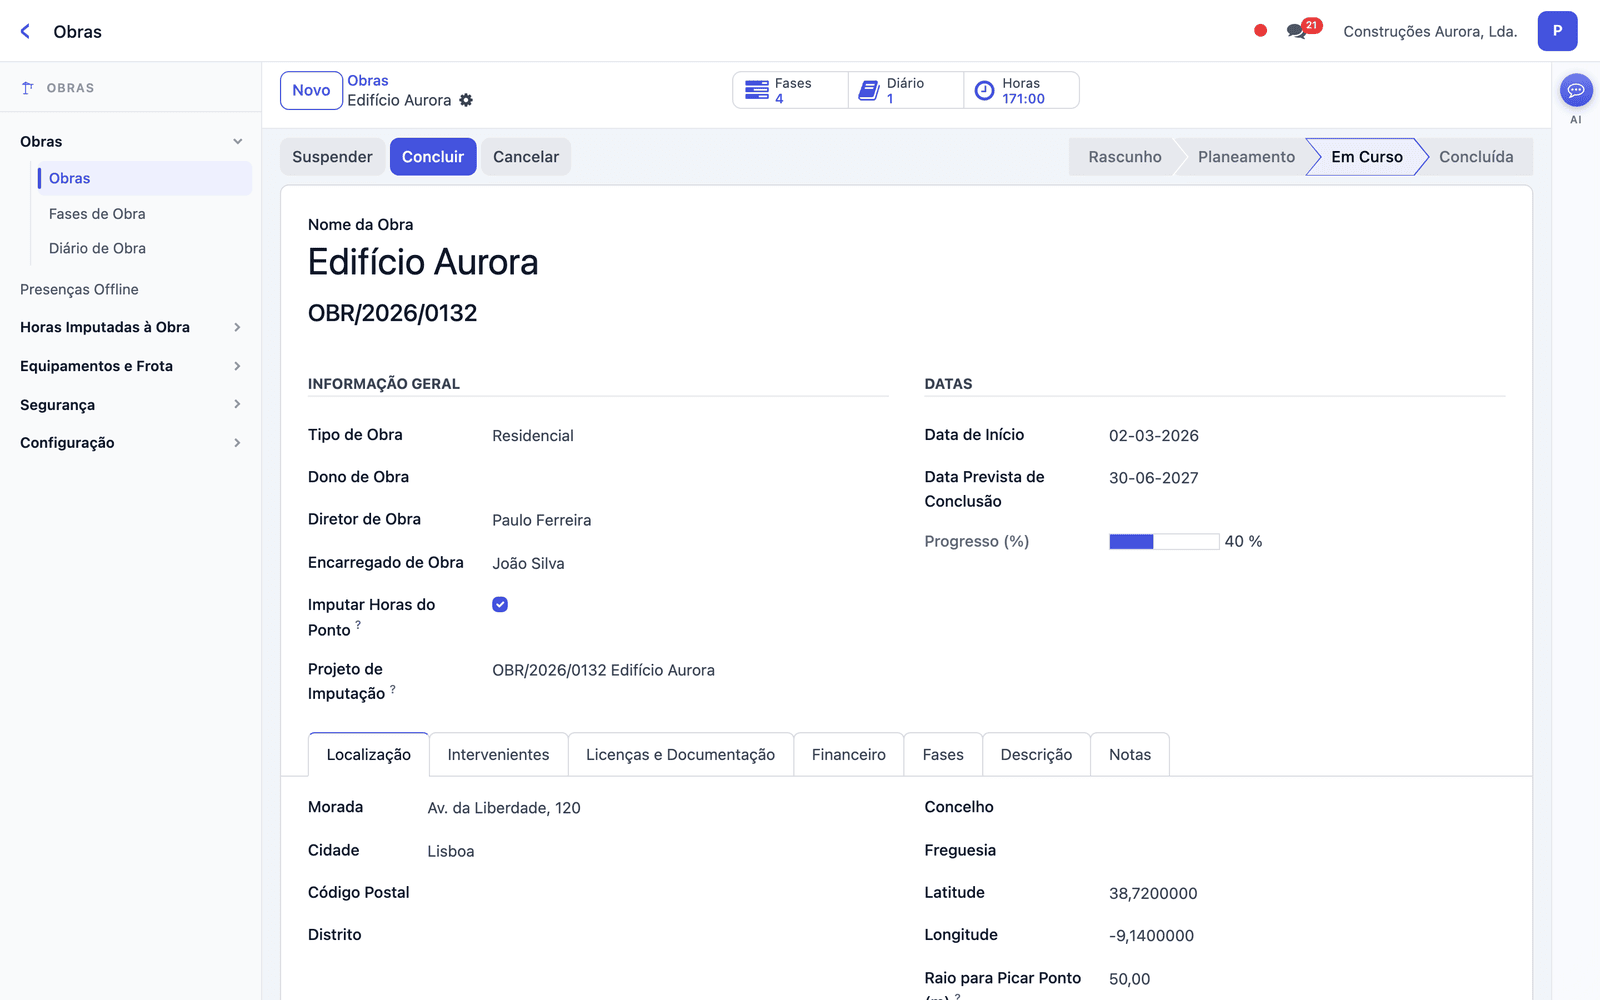Click the Suspender button
The width and height of the screenshot is (1600, 1000).
point(332,157)
